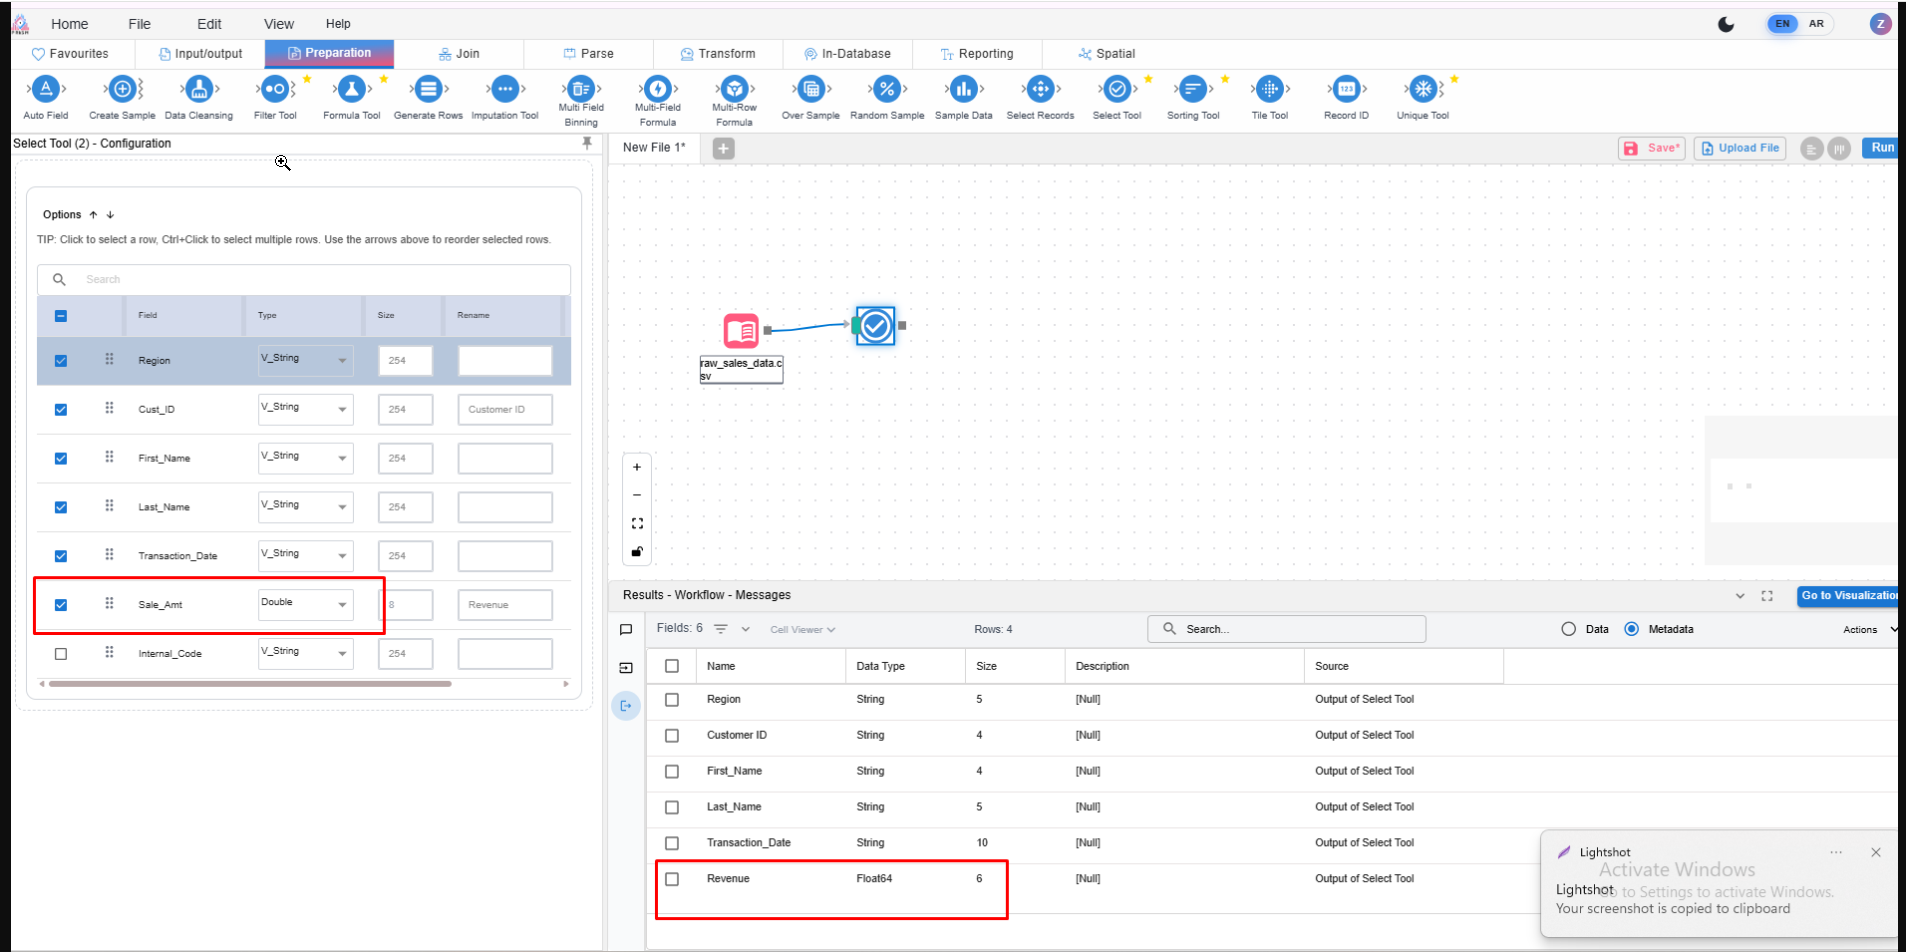Switch to the Transform tab

pos(717,54)
